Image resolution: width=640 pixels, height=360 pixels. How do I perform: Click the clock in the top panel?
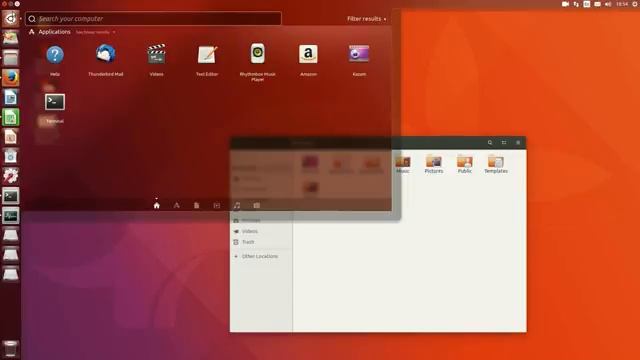[x=622, y=4]
